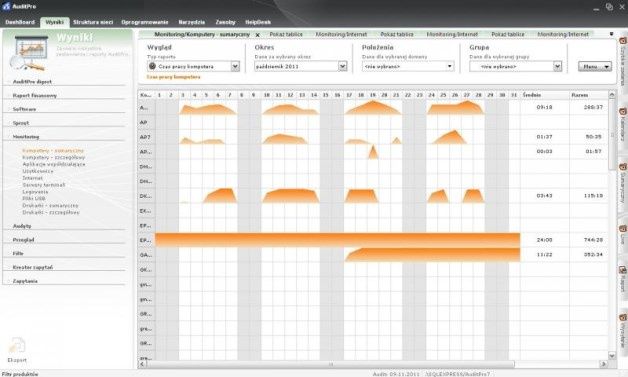This screenshot has height=377, width=628.
Task: Open the Okres dropdown showing październik 2011
Action: [342, 66]
